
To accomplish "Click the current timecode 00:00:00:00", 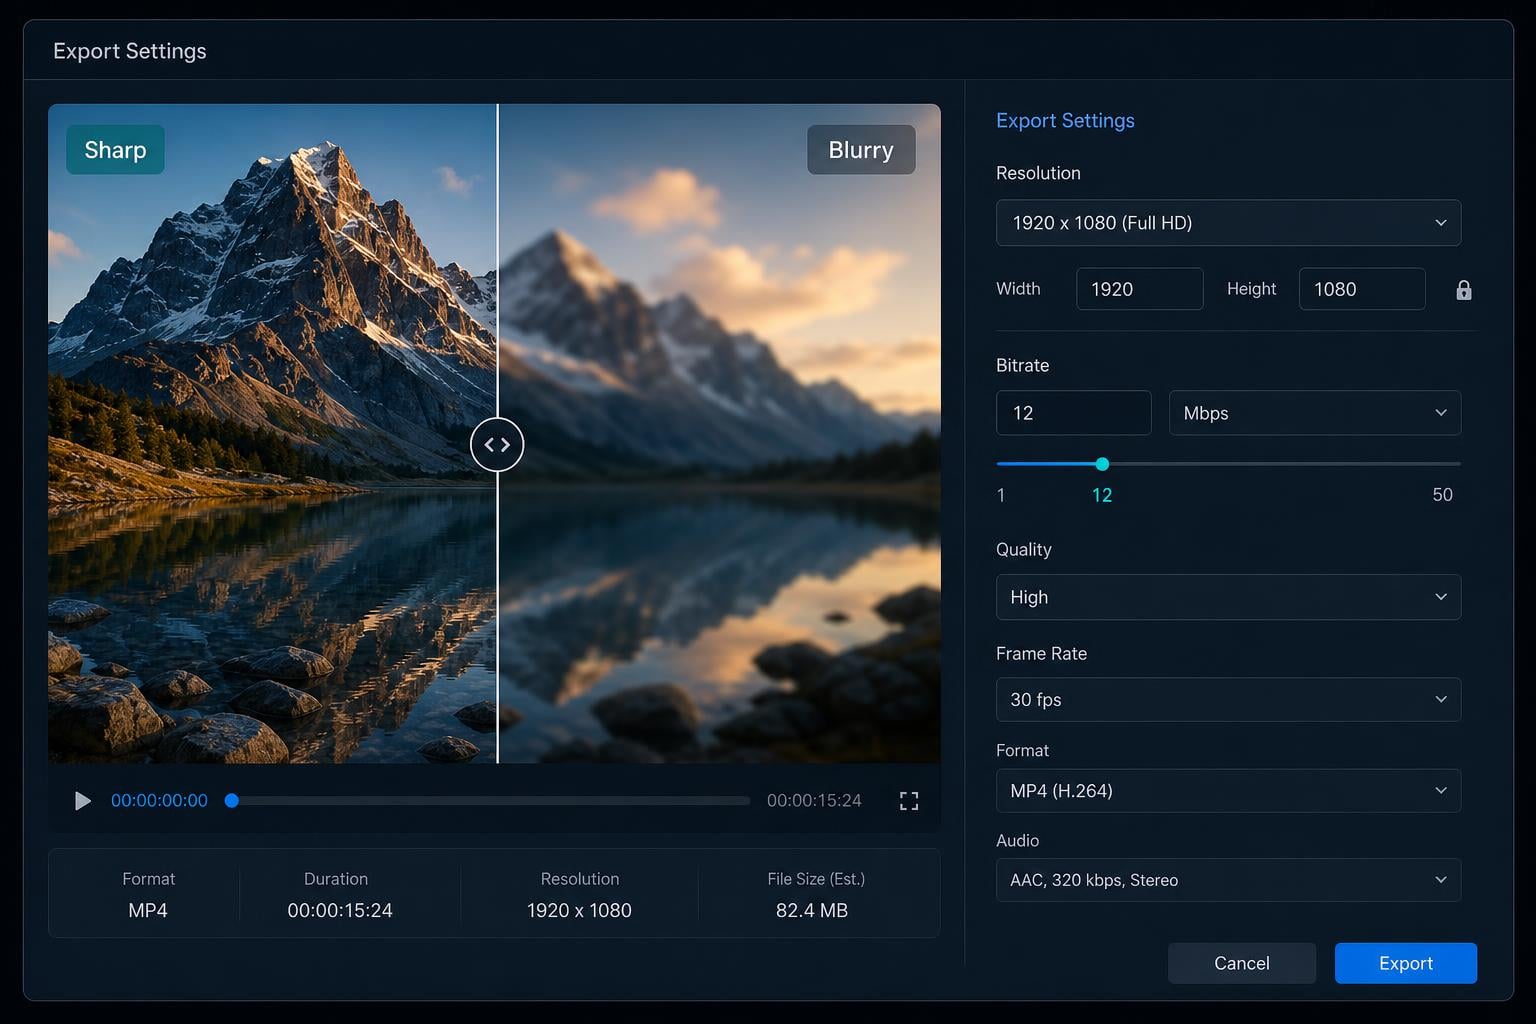I will tap(159, 801).
